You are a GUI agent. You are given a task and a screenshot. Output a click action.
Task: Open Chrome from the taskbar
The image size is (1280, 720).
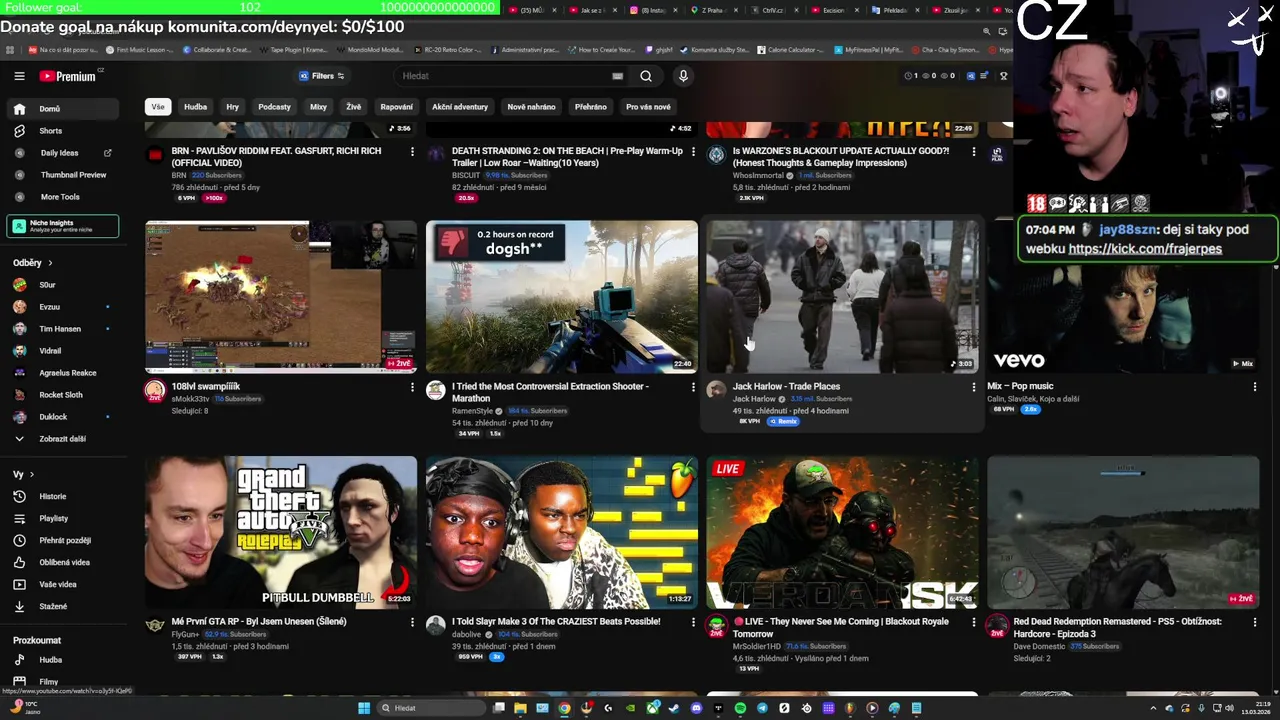point(564,708)
